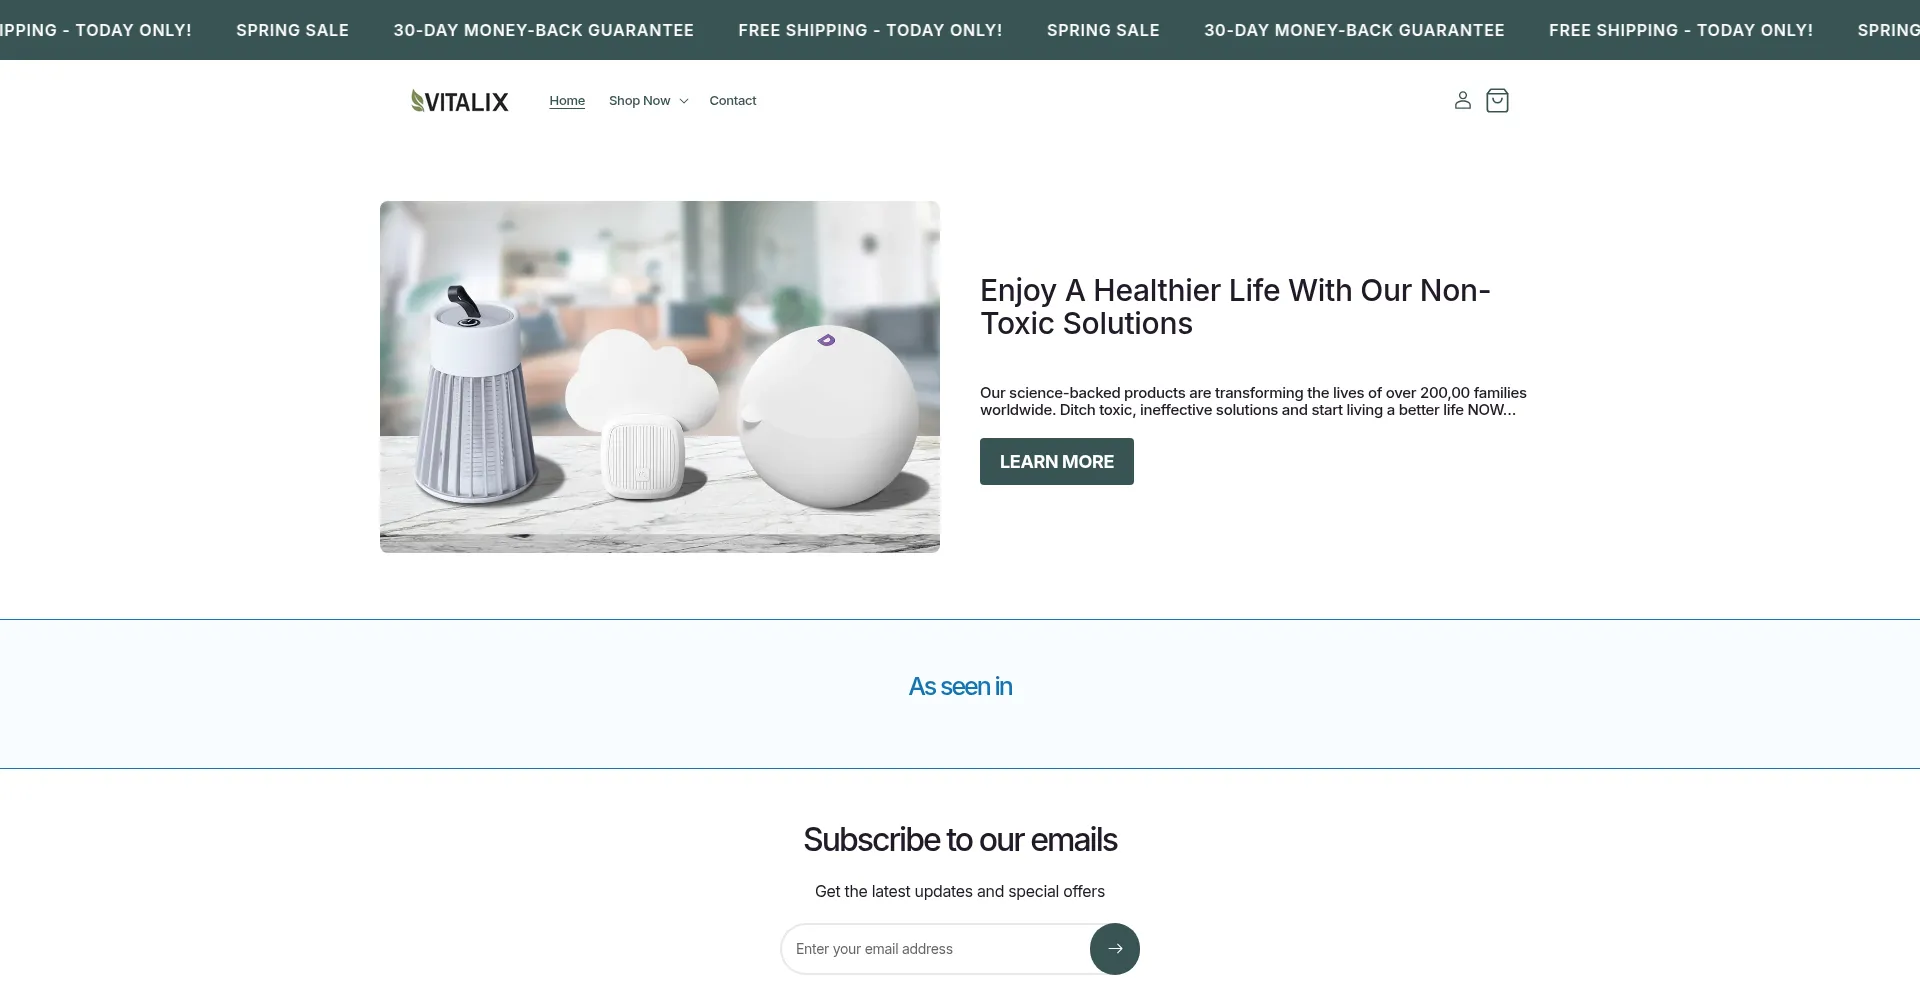Open the shopping cart icon
Screen dimensions: 1920x993
[1497, 100]
